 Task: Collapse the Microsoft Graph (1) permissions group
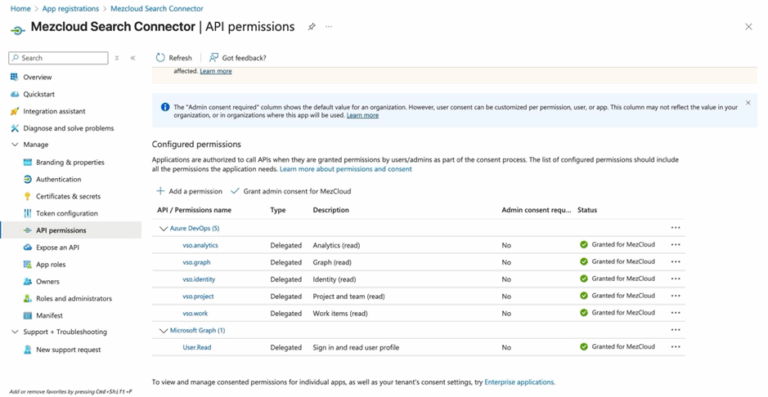click(x=163, y=331)
